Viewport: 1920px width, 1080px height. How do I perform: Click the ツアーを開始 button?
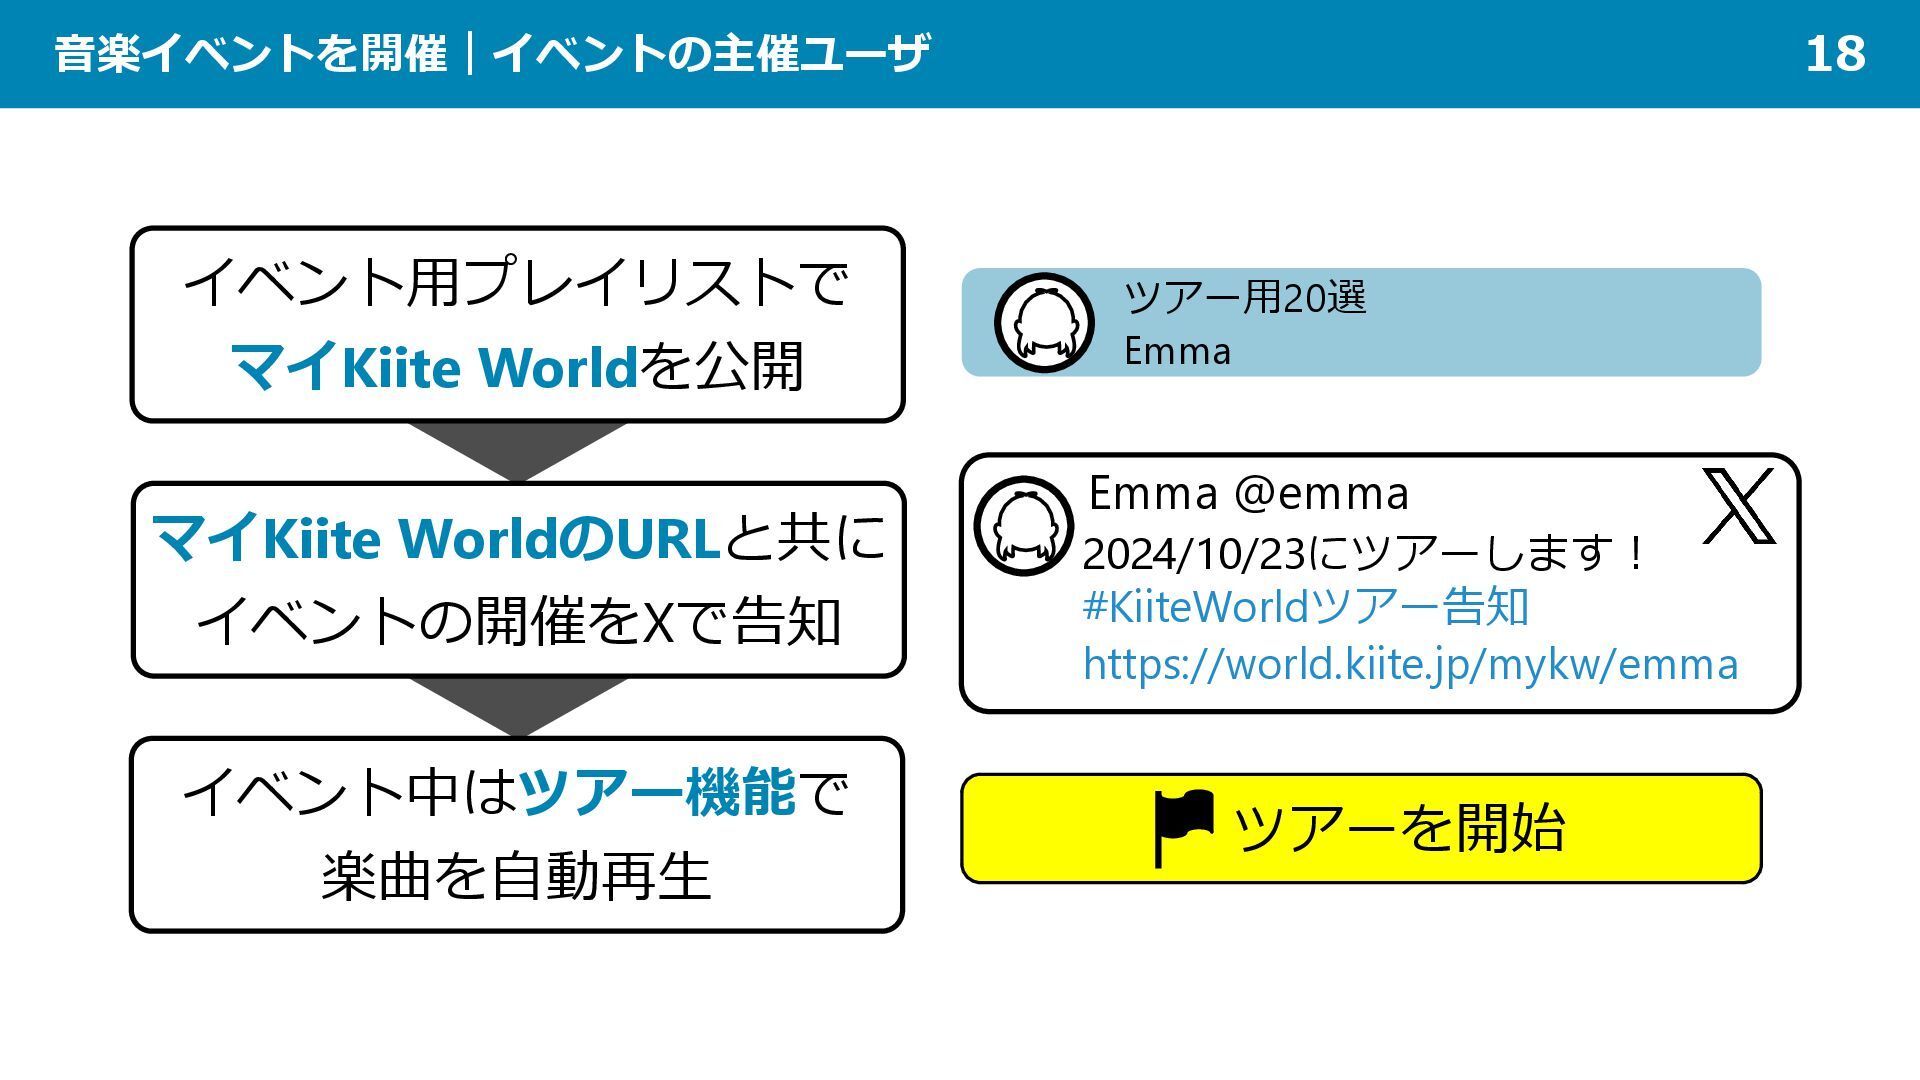1361,828
